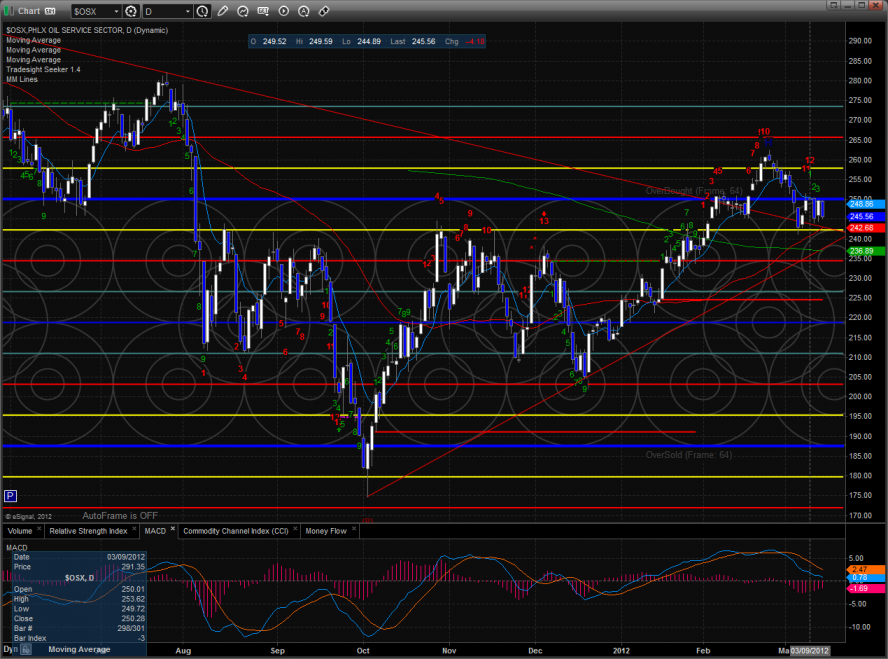The image size is (888, 659).
Task: Select the pencil drawing tool
Action: coord(223,11)
